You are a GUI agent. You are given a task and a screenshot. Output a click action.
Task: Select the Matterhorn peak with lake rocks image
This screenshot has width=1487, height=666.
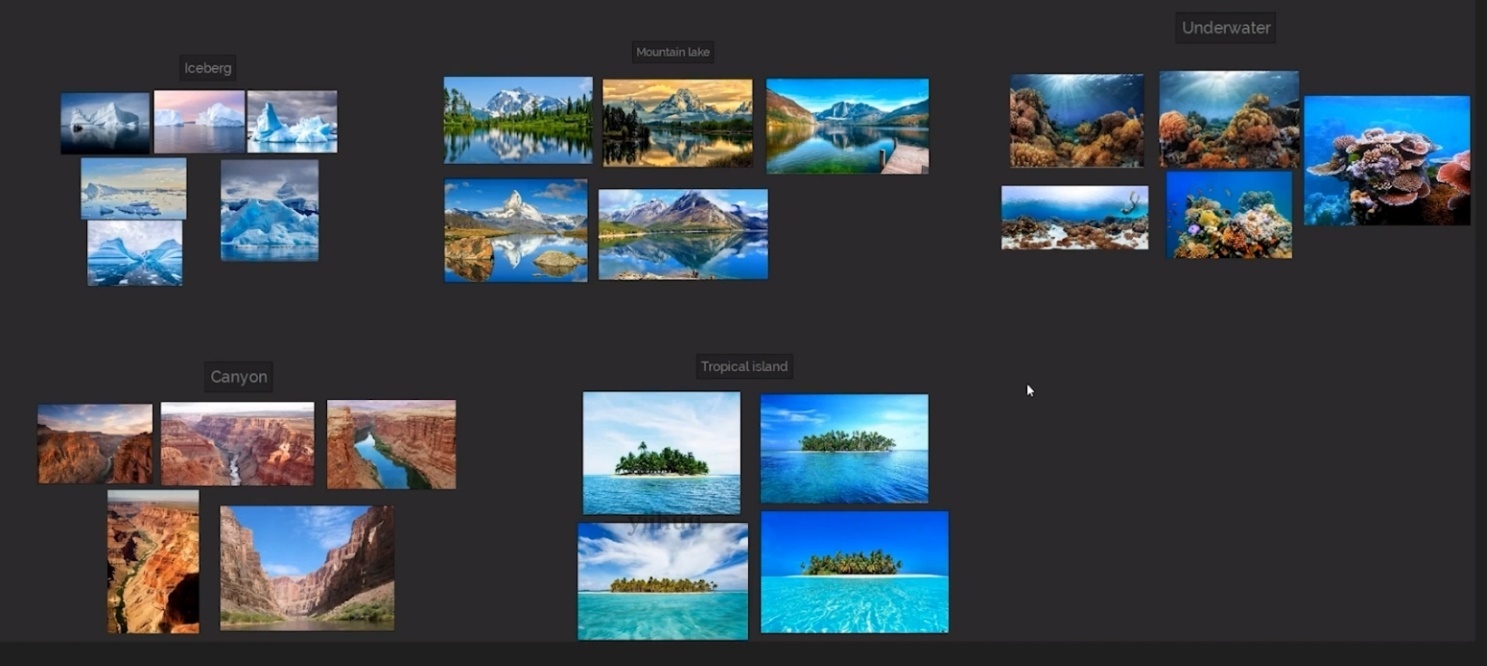516,231
